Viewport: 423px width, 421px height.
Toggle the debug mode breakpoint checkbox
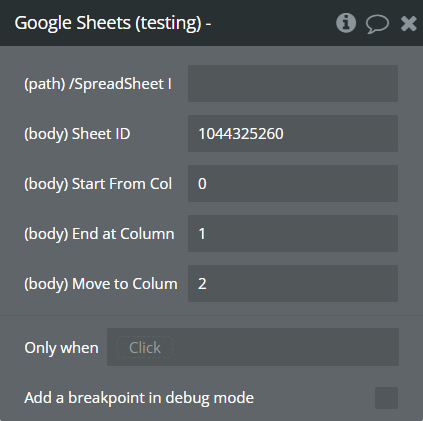point(386,398)
